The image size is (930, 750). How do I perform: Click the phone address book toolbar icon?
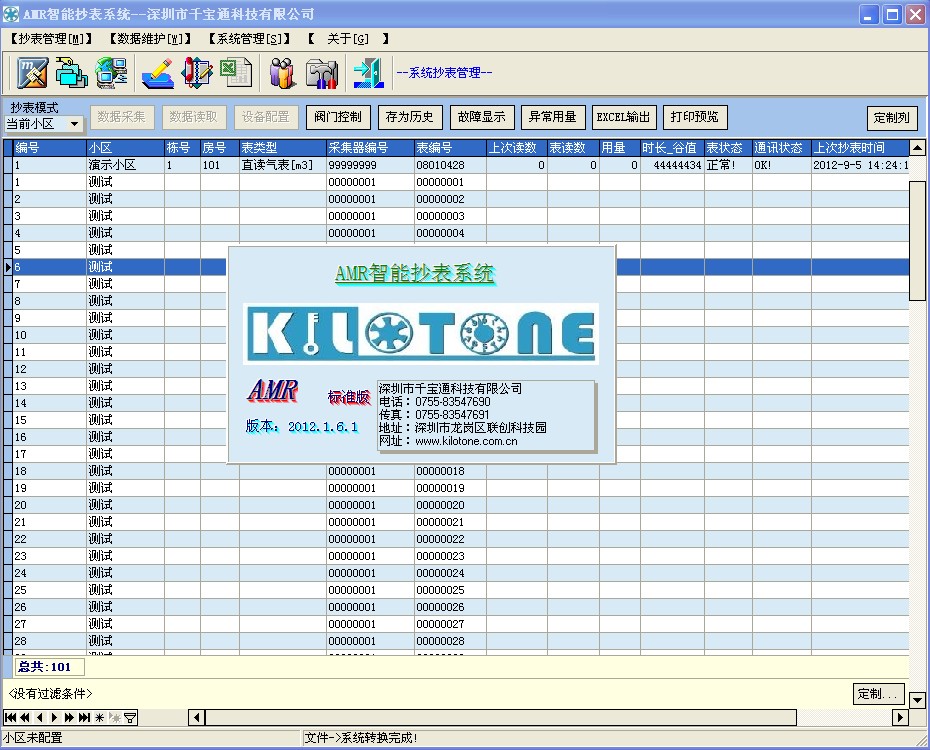(197, 73)
